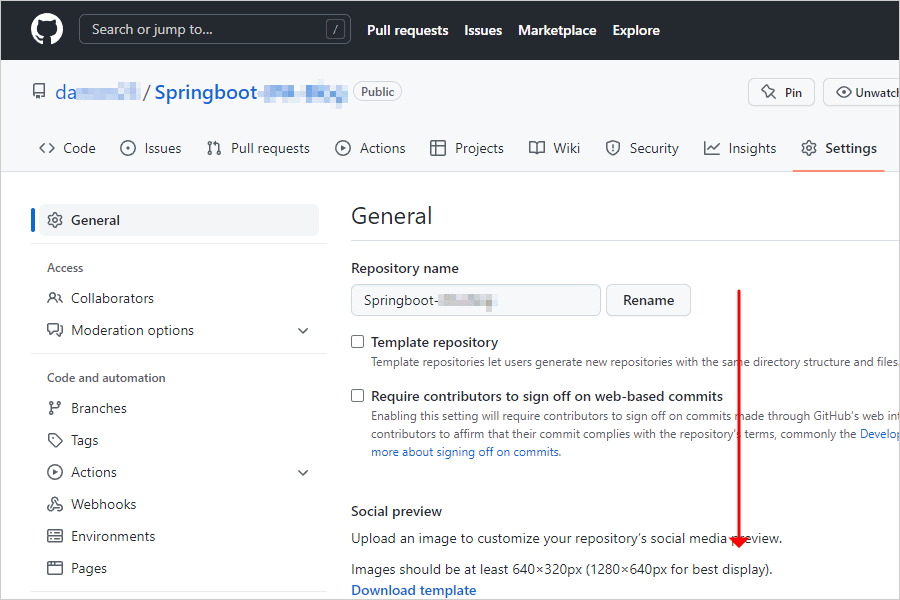This screenshot has width=900, height=600.
Task: Open the Environments section icon
Action: pyautogui.click(x=57, y=536)
